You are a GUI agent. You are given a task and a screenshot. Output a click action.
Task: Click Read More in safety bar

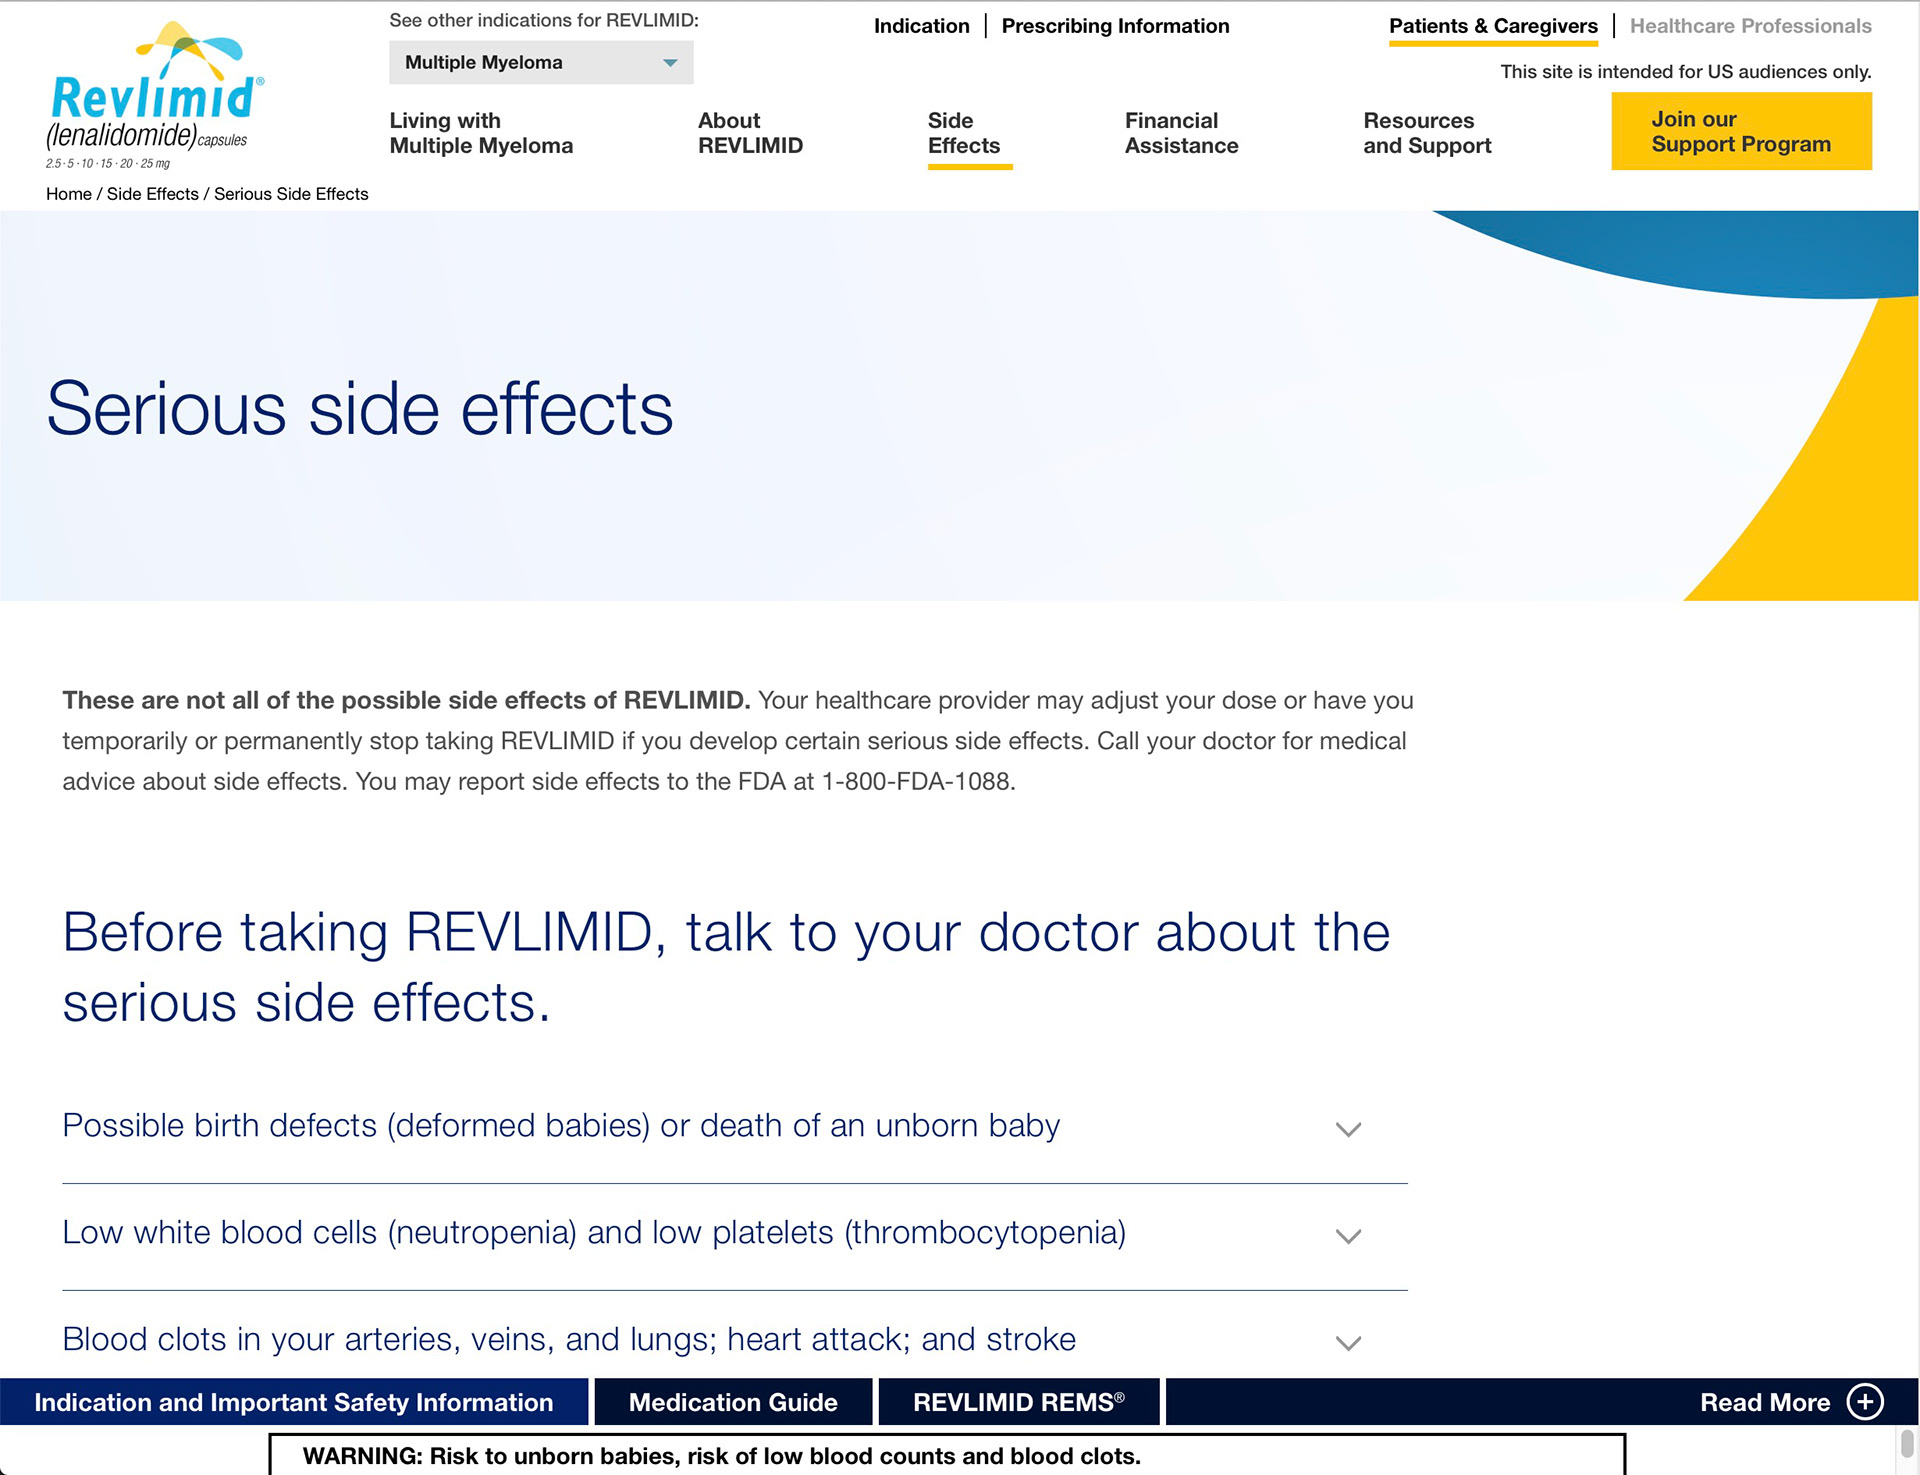click(x=1765, y=1402)
